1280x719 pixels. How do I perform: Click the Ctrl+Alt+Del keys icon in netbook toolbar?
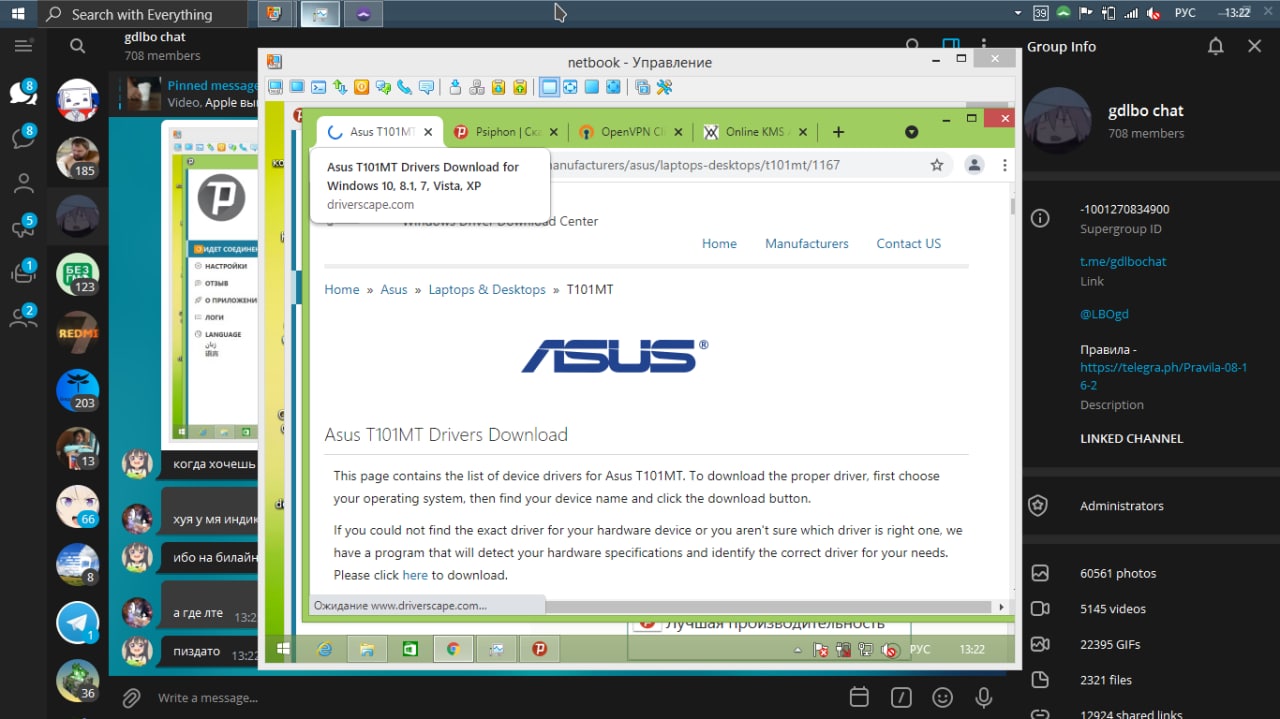click(x=477, y=87)
